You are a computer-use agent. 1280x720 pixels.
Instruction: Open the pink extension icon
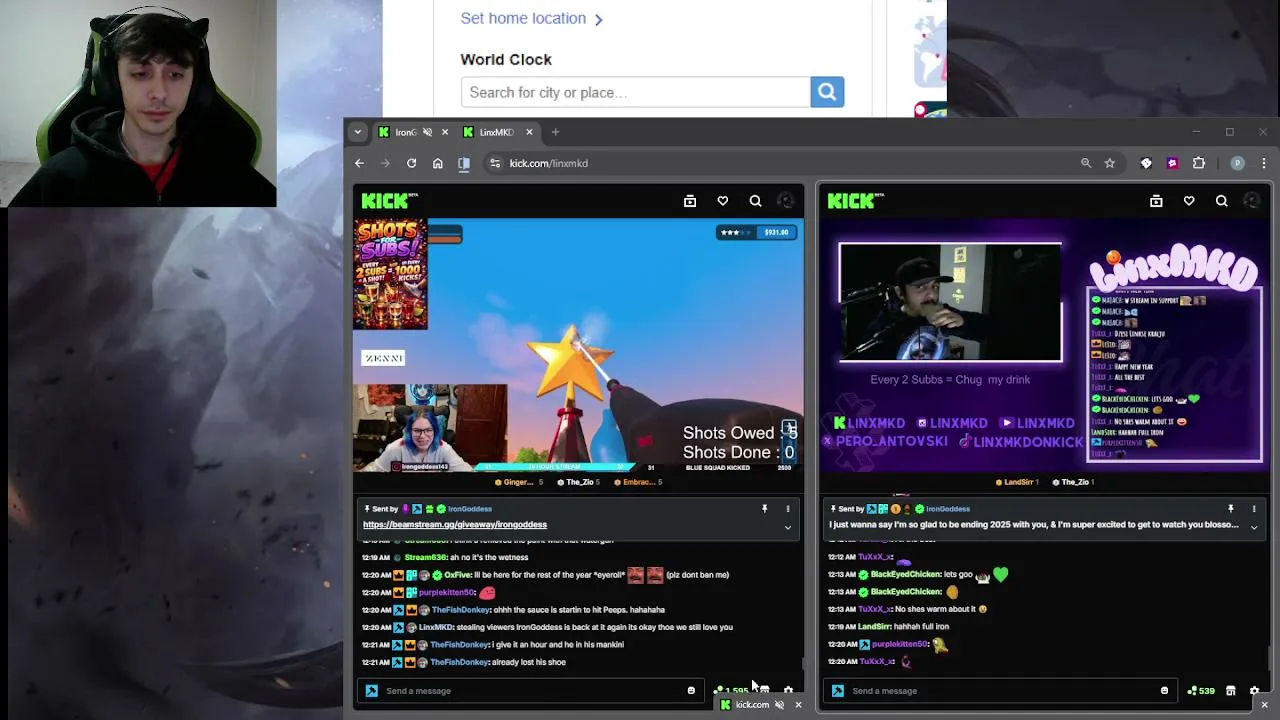pyautogui.click(x=1172, y=163)
